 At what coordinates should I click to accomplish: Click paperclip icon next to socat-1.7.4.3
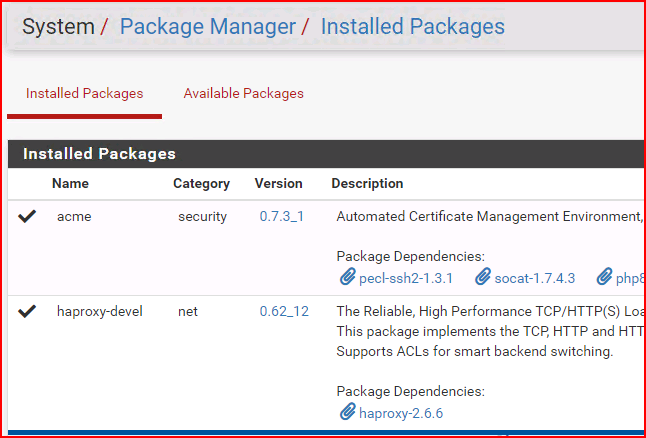pyautogui.click(x=483, y=277)
